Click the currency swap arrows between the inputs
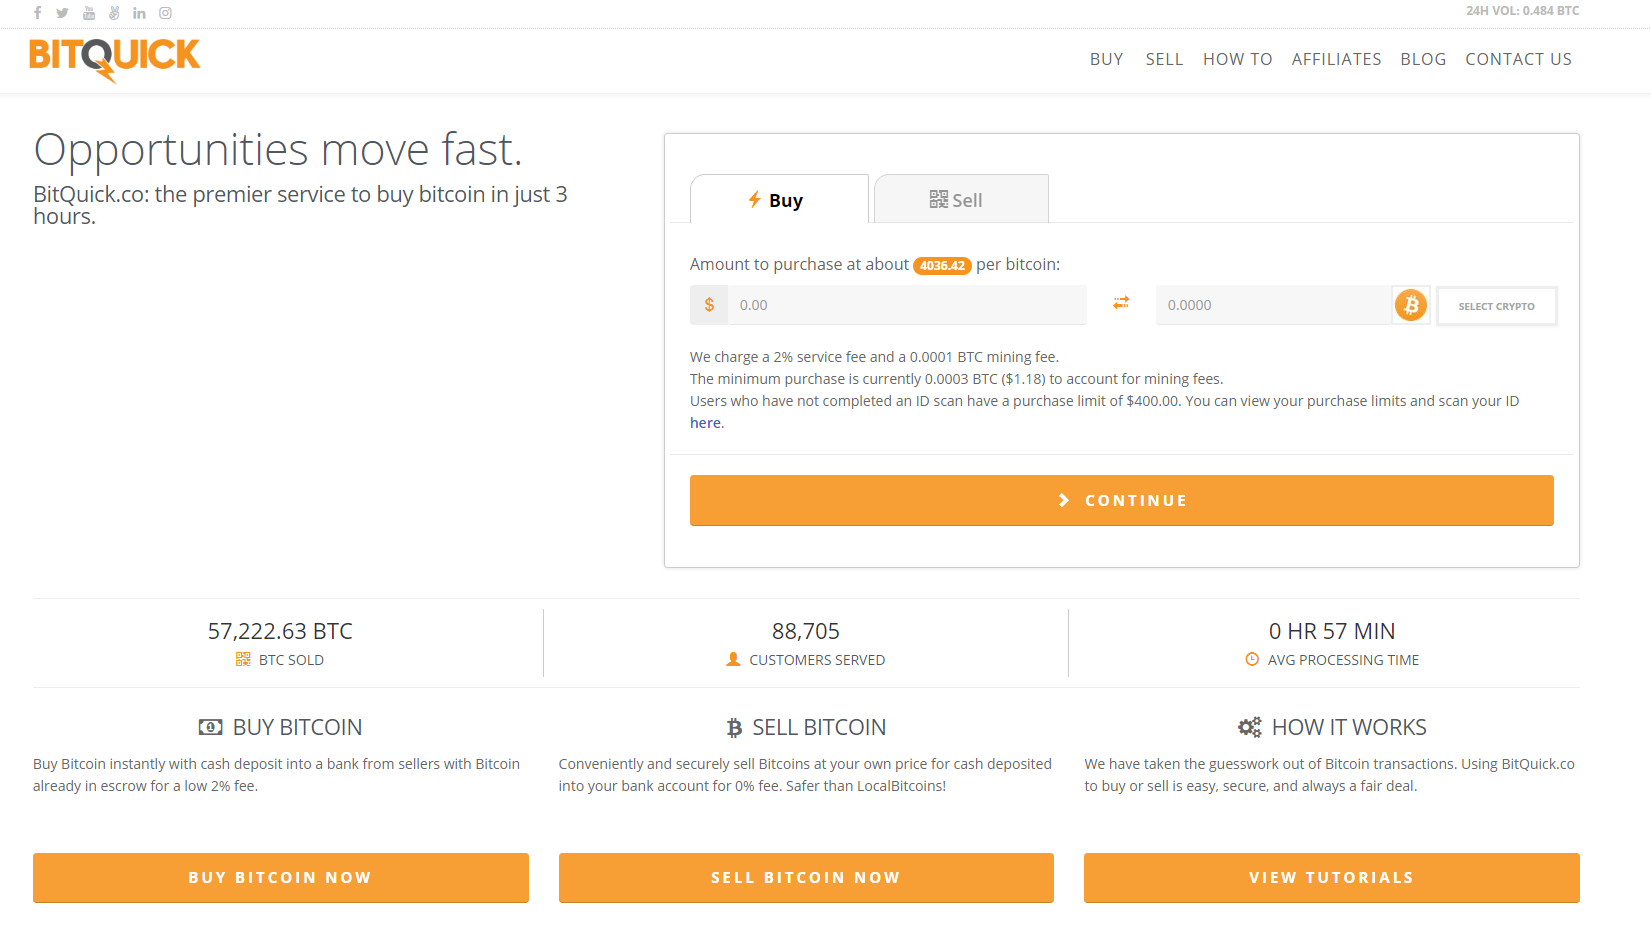This screenshot has height=931, width=1651. [x=1120, y=303]
